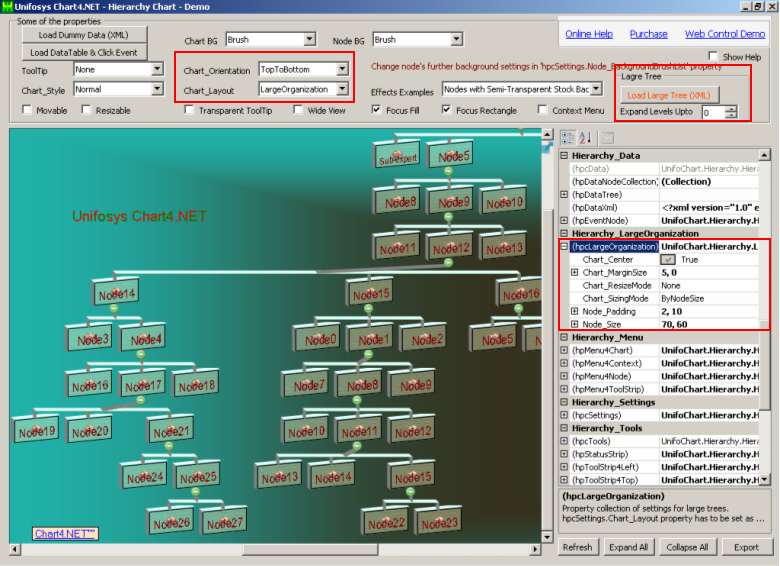
Task: Open the Chart_Orientation dropdown
Action: tap(342, 69)
